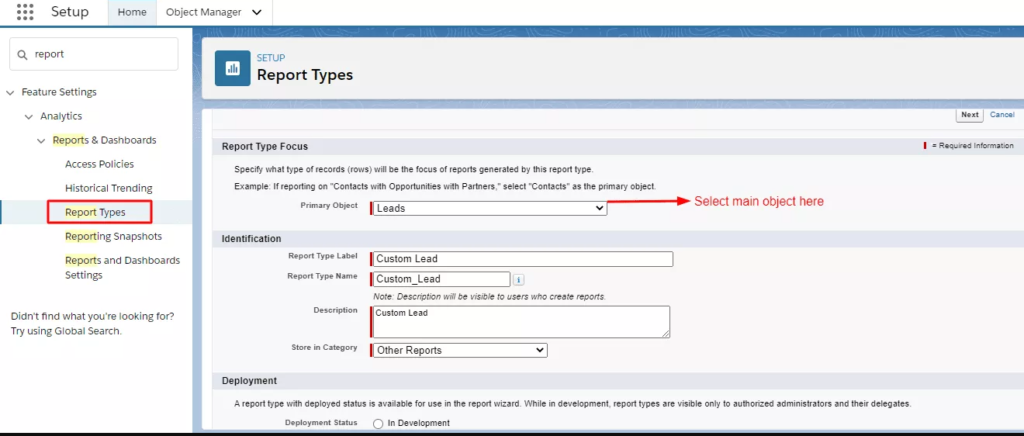Open the Store in Category dropdown

[x=460, y=350]
